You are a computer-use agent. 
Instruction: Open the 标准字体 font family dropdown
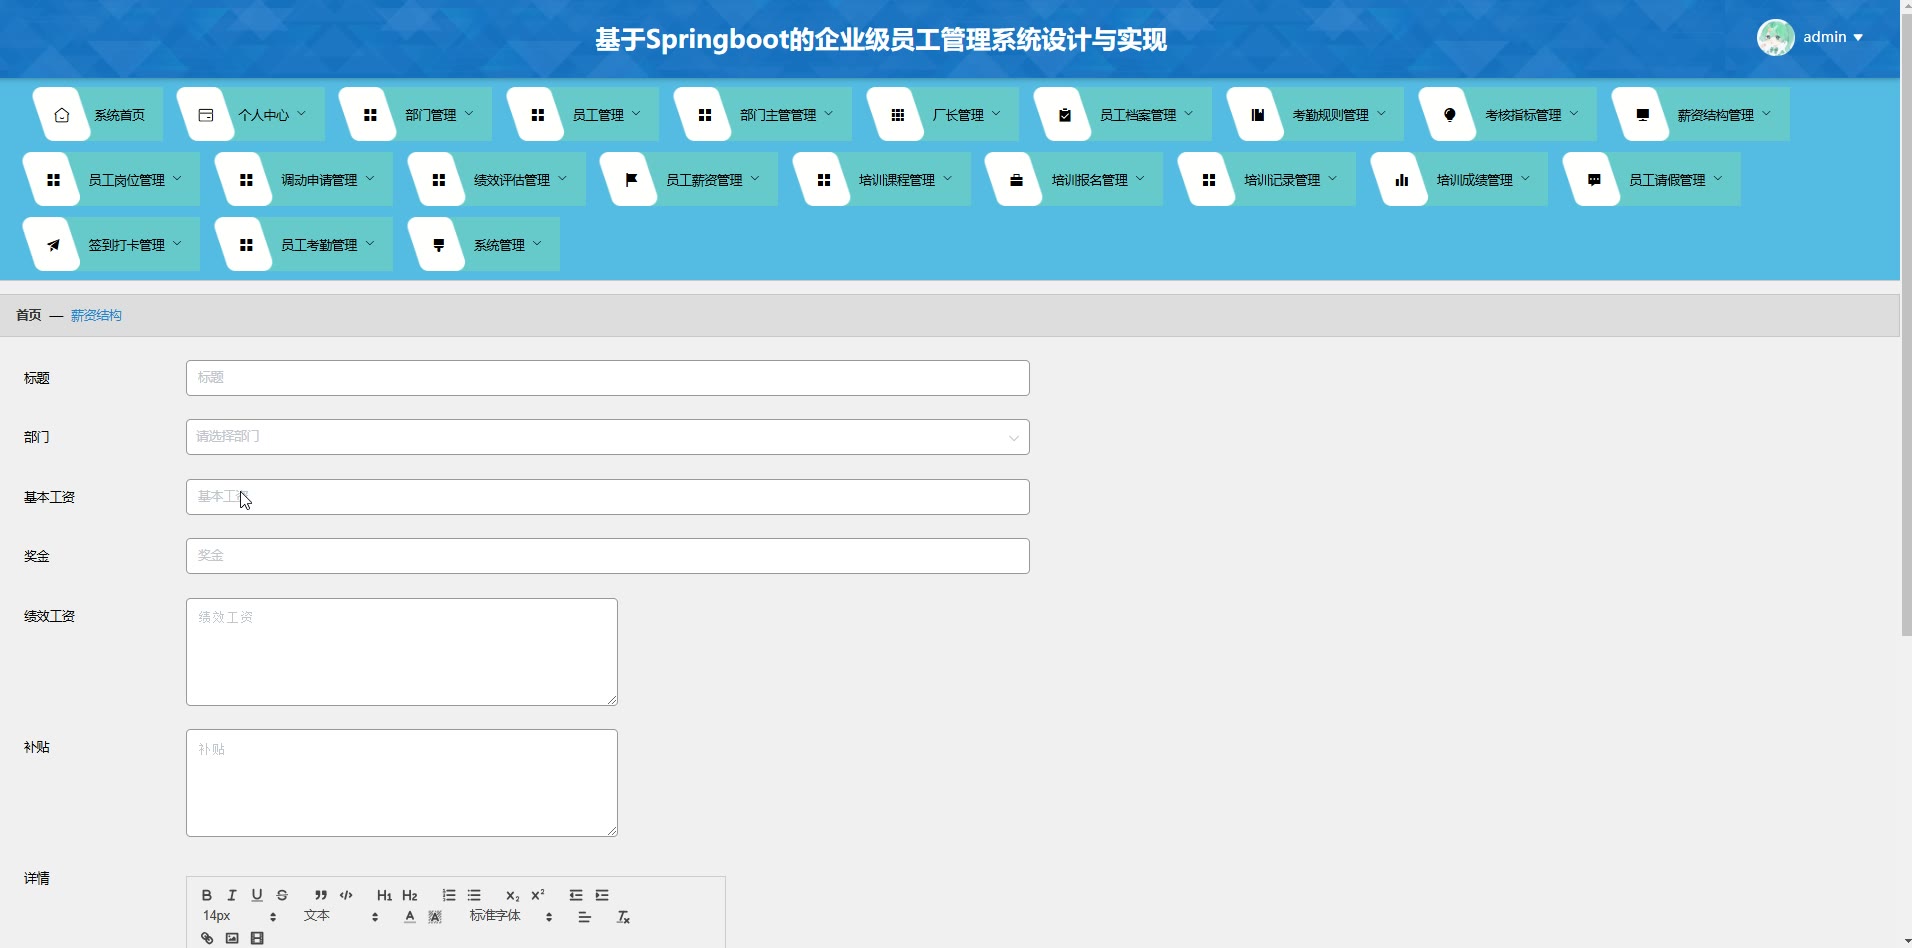coord(511,916)
